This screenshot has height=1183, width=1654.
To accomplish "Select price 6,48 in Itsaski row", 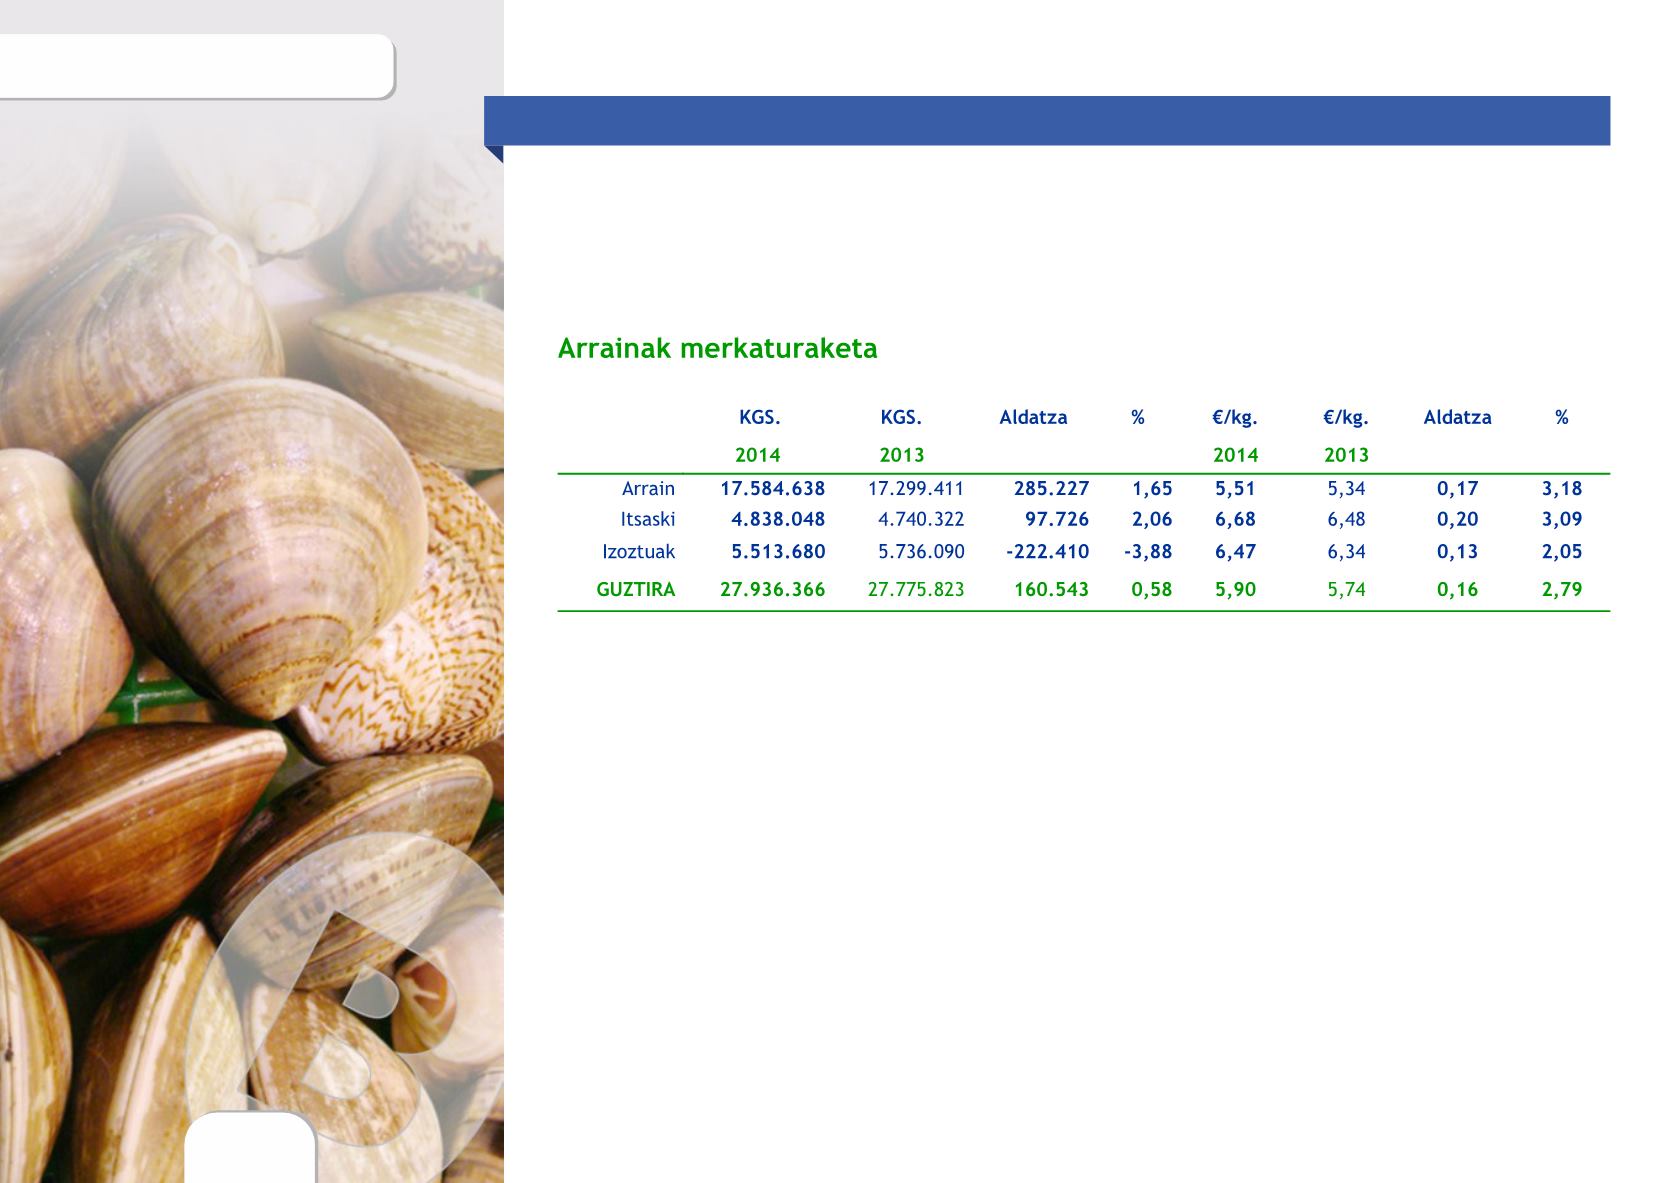I will 1346,519.
